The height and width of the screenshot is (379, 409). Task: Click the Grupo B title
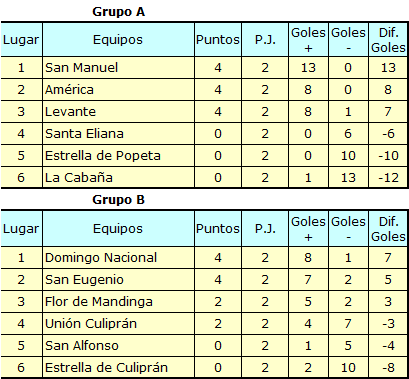pos(118,200)
